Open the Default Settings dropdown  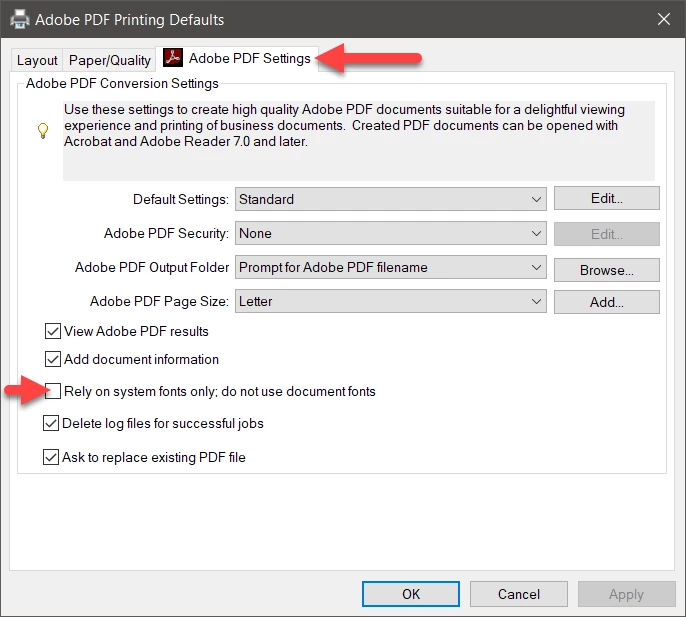coord(391,199)
